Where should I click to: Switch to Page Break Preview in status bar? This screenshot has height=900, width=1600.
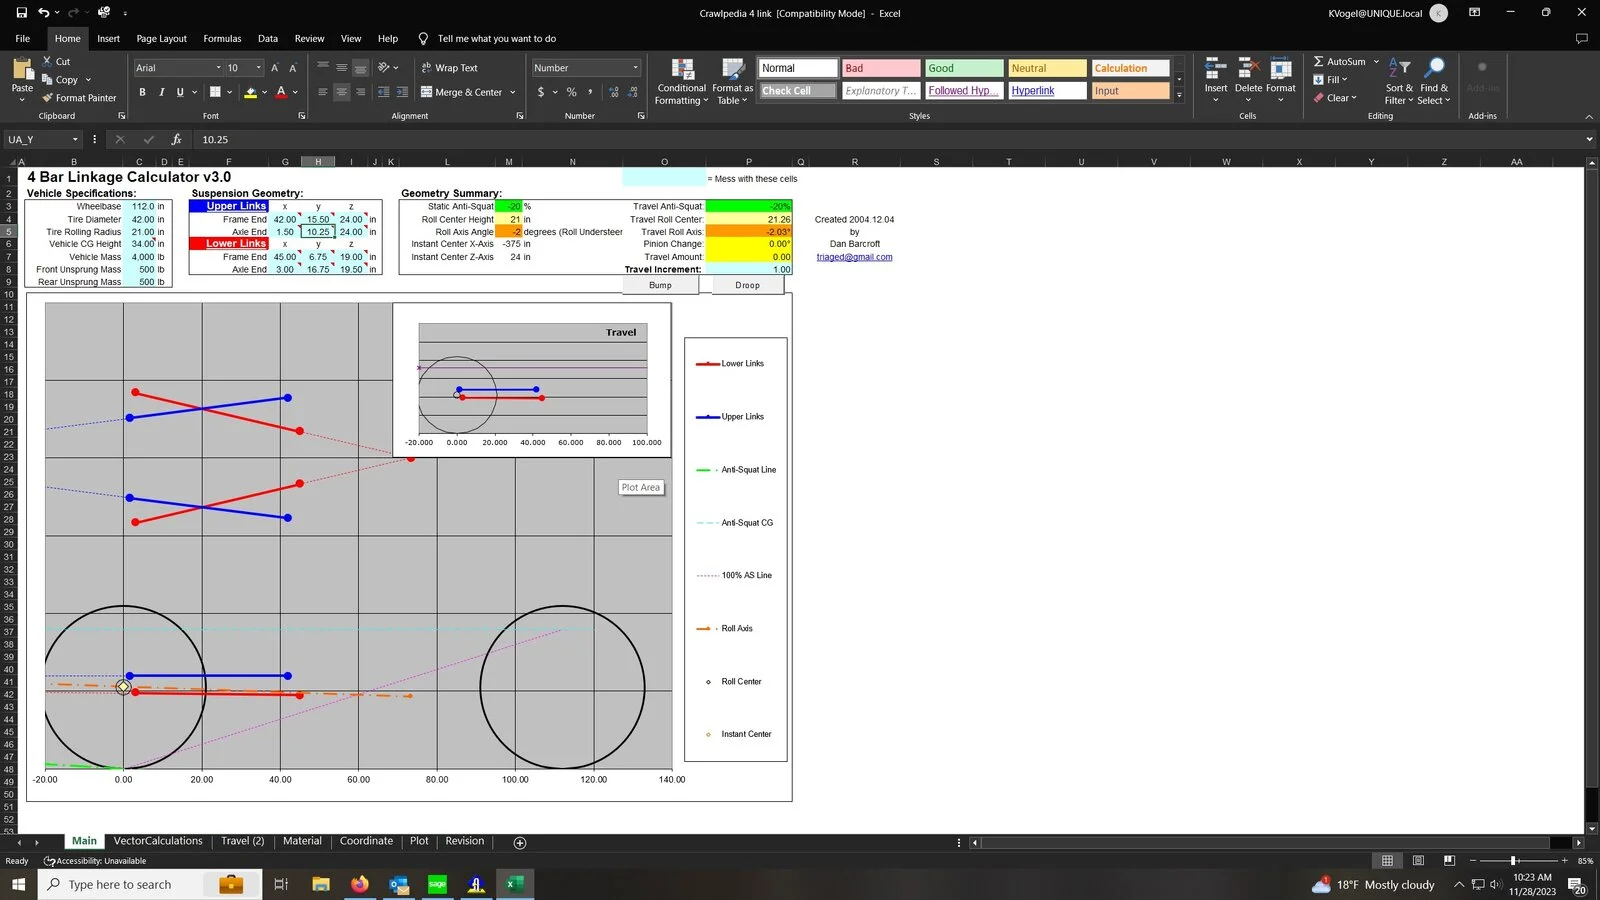point(1449,861)
